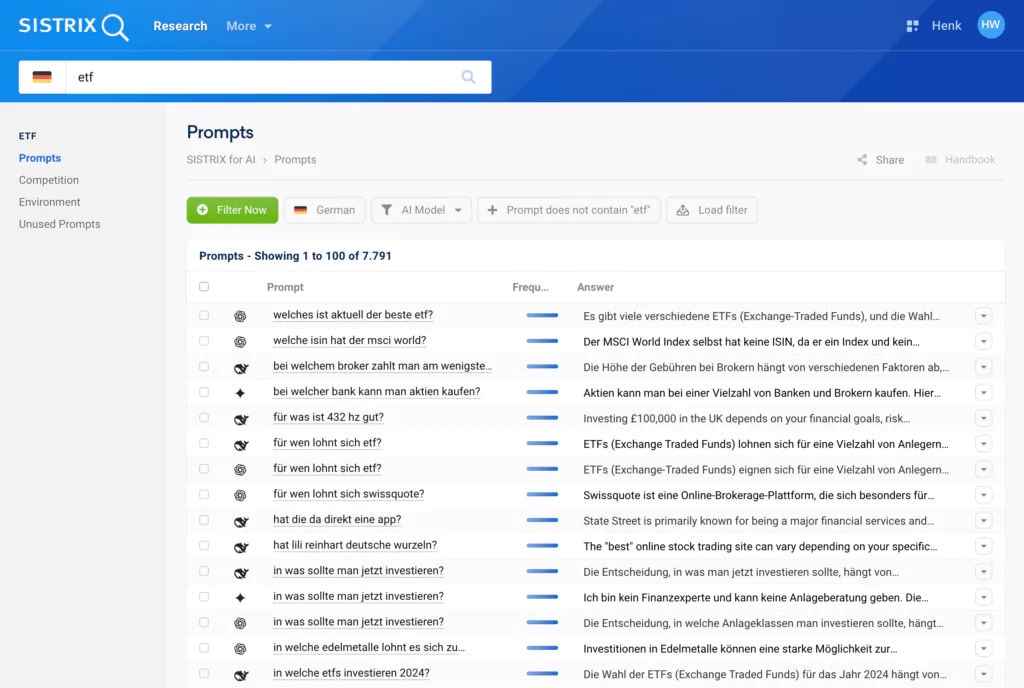Check the box for "welches ist aktuell der beste etf?"
This screenshot has width=1024, height=688.
coord(204,315)
